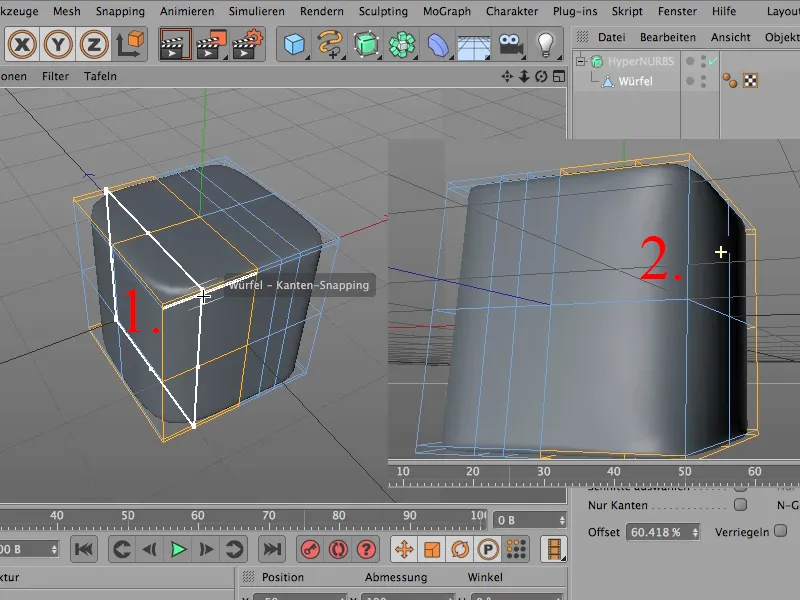This screenshot has height=600, width=800.
Task: Open the Animieren menu
Action: (187, 11)
